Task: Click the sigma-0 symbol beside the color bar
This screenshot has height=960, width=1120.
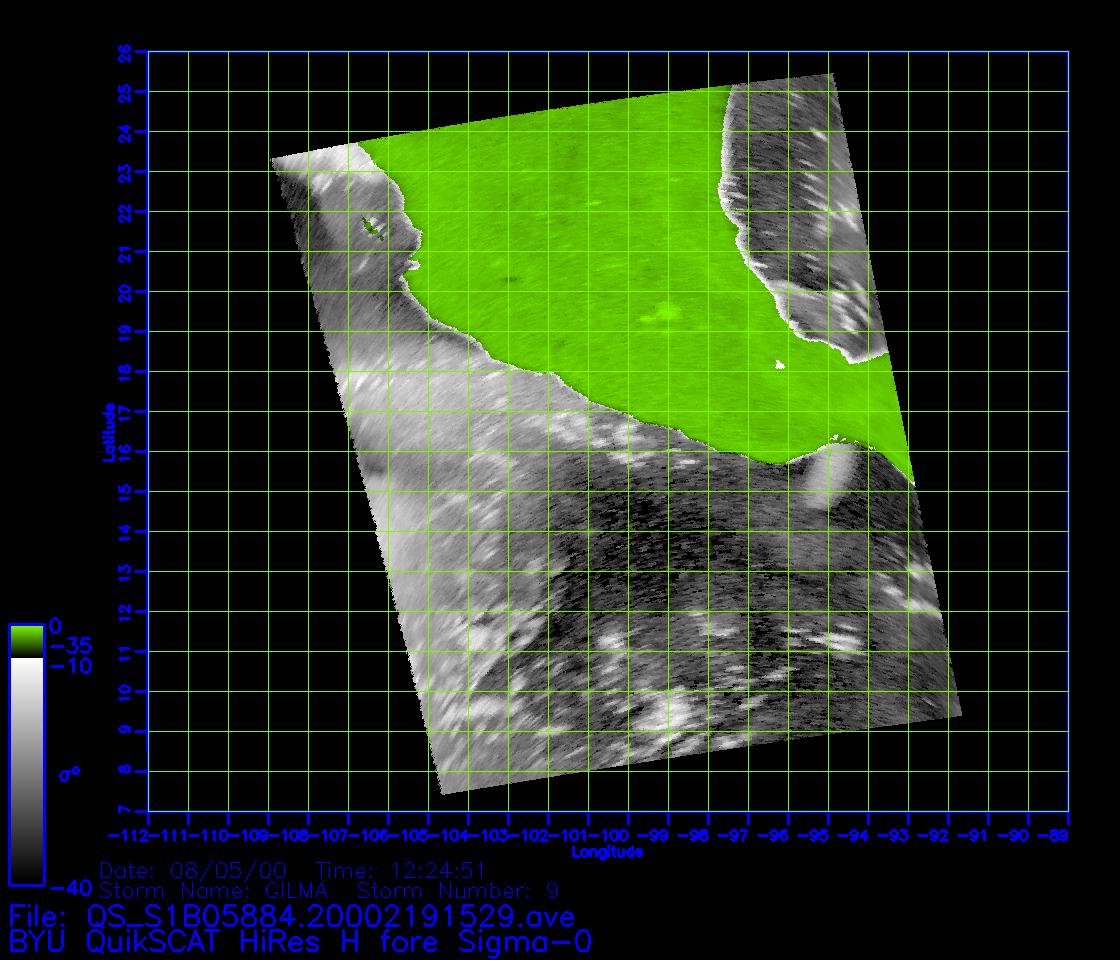Action: point(70,774)
